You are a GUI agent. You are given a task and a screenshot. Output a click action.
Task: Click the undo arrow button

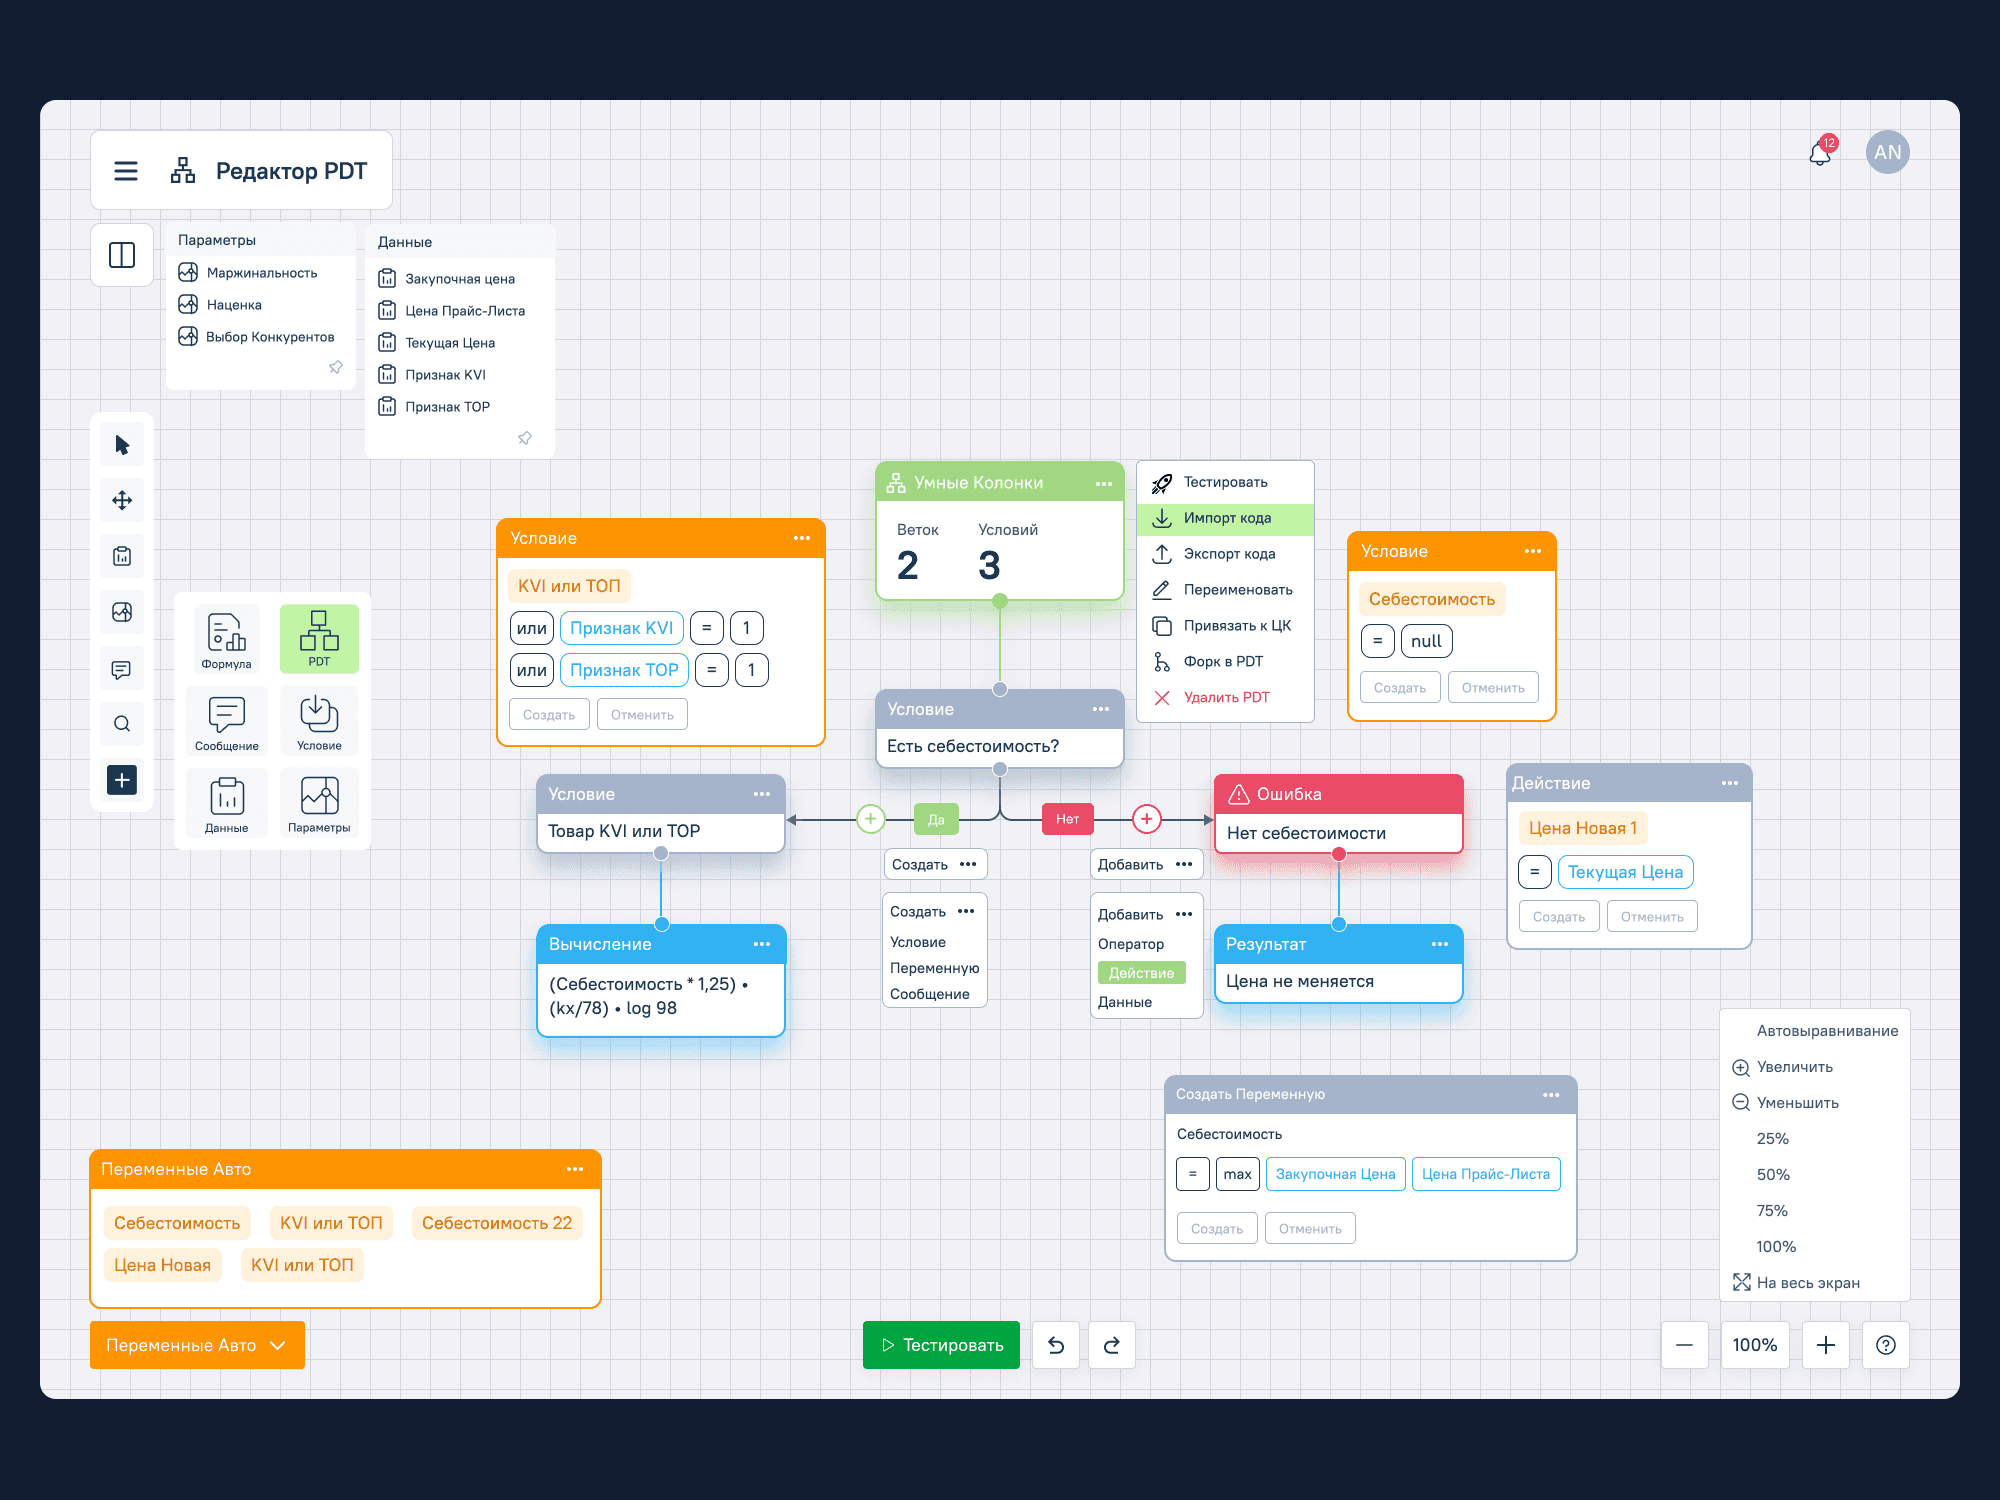click(1056, 1345)
